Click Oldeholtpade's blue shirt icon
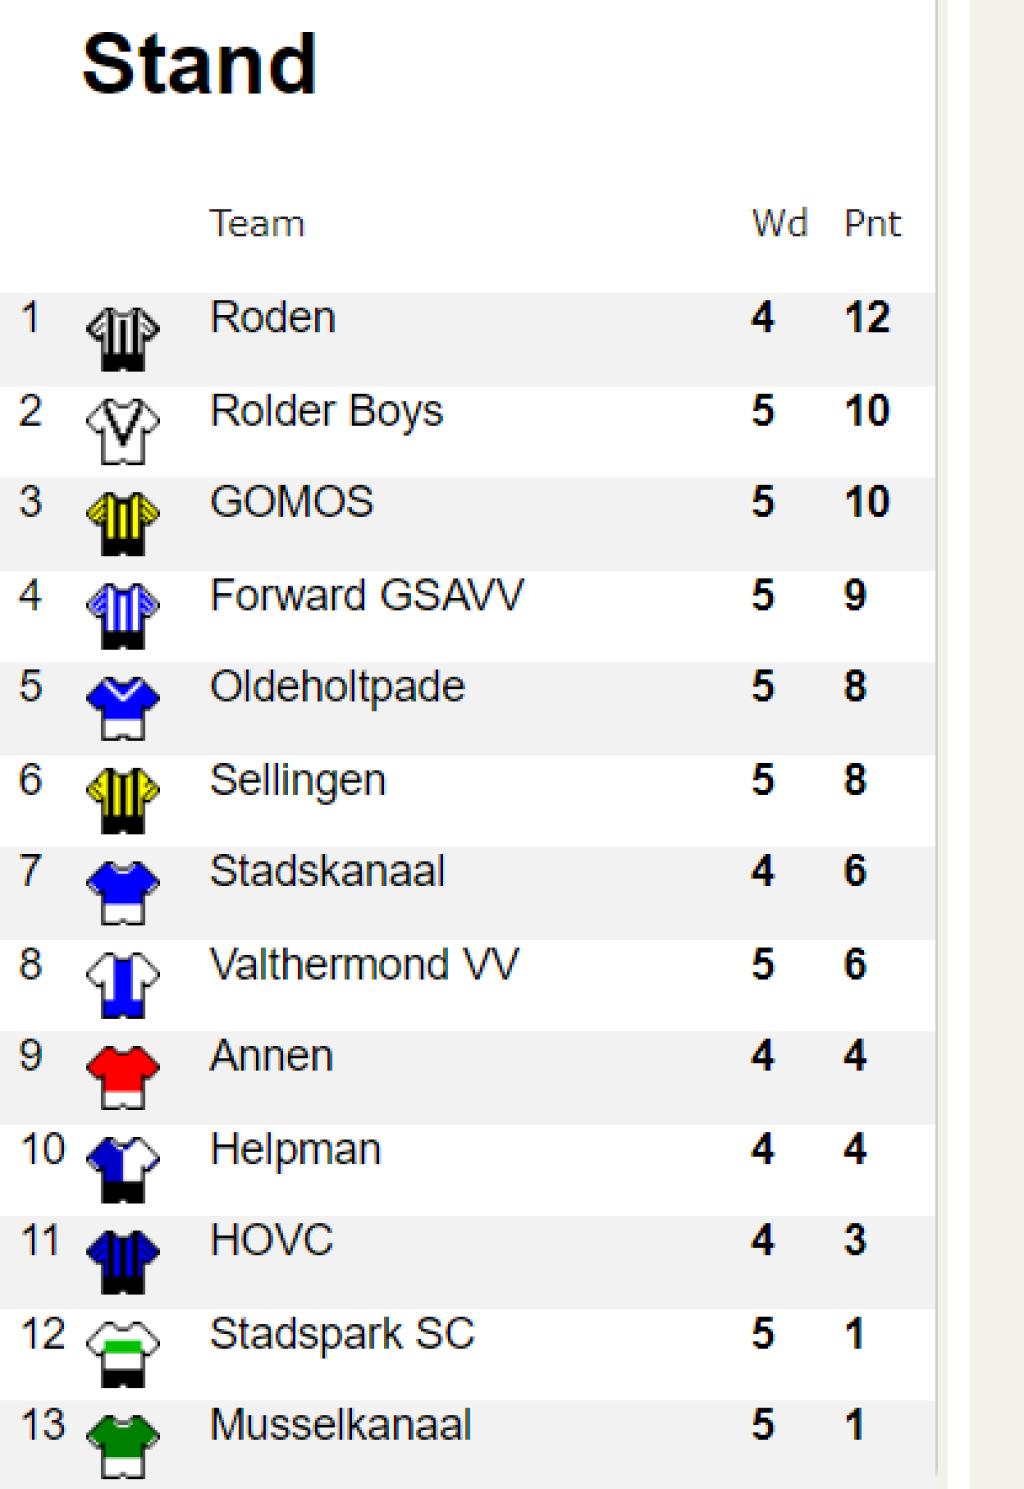Image resolution: width=1024 pixels, height=1489 pixels. point(122,708)
